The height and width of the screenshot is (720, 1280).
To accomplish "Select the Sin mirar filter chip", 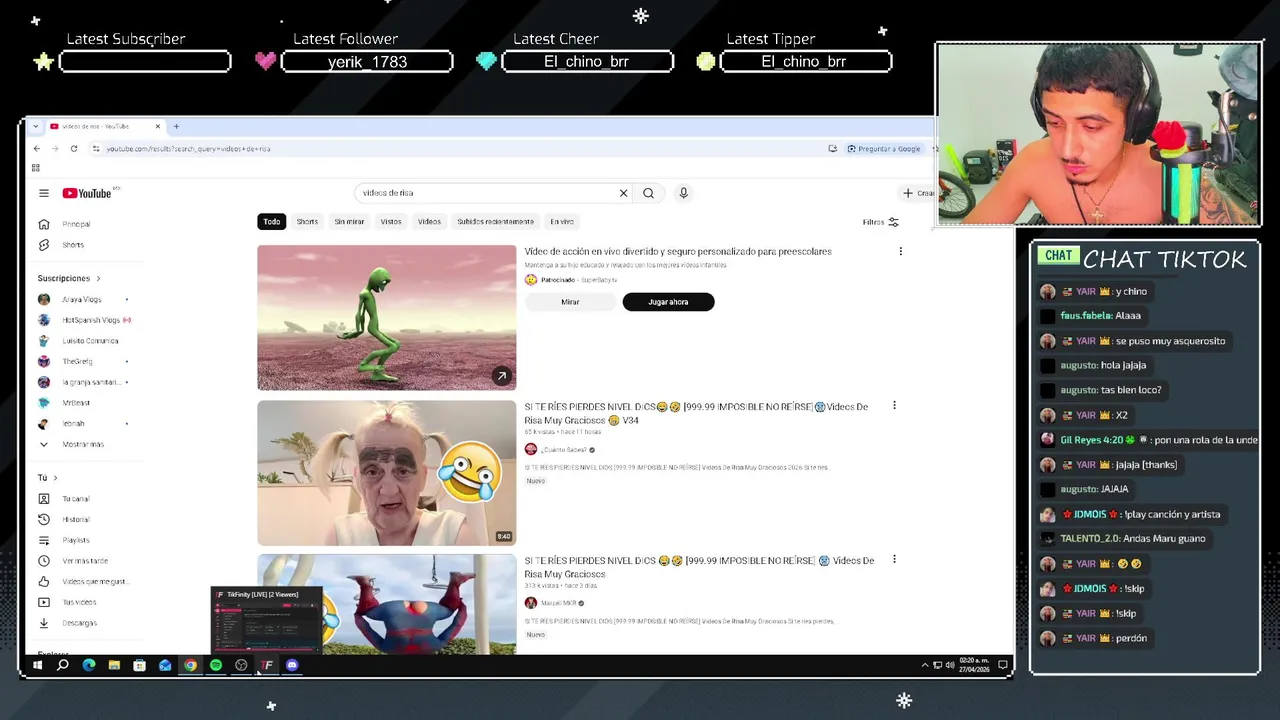I will (349, 221).
